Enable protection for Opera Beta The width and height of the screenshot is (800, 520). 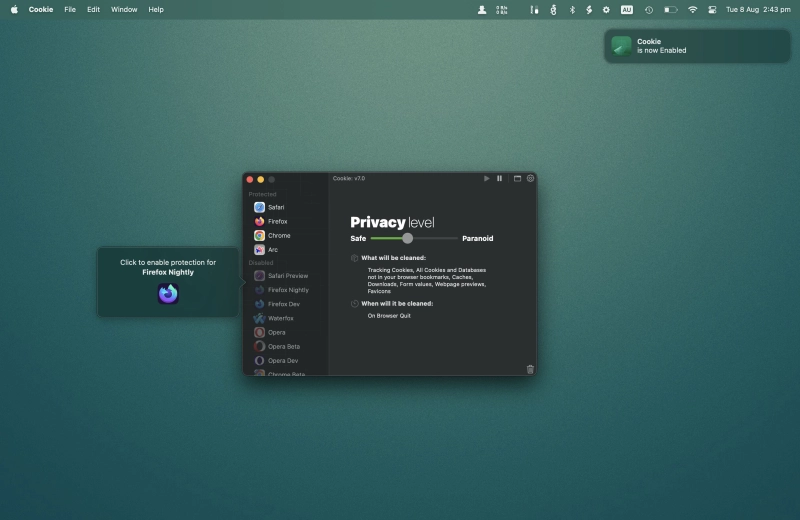pos(285,346)
